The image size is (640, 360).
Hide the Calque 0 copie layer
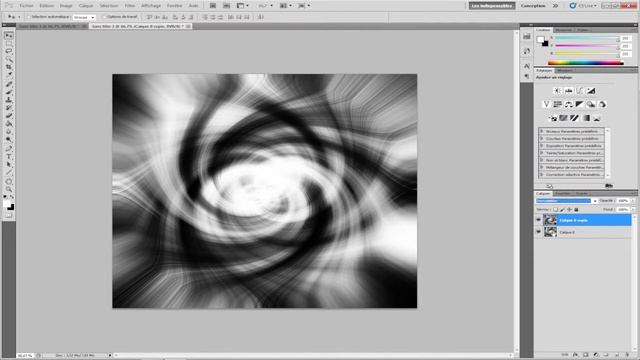(538, 220)
